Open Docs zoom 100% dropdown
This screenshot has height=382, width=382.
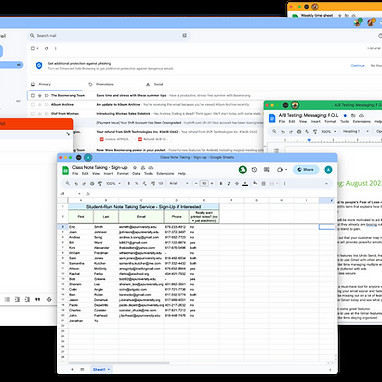(328, 132)
